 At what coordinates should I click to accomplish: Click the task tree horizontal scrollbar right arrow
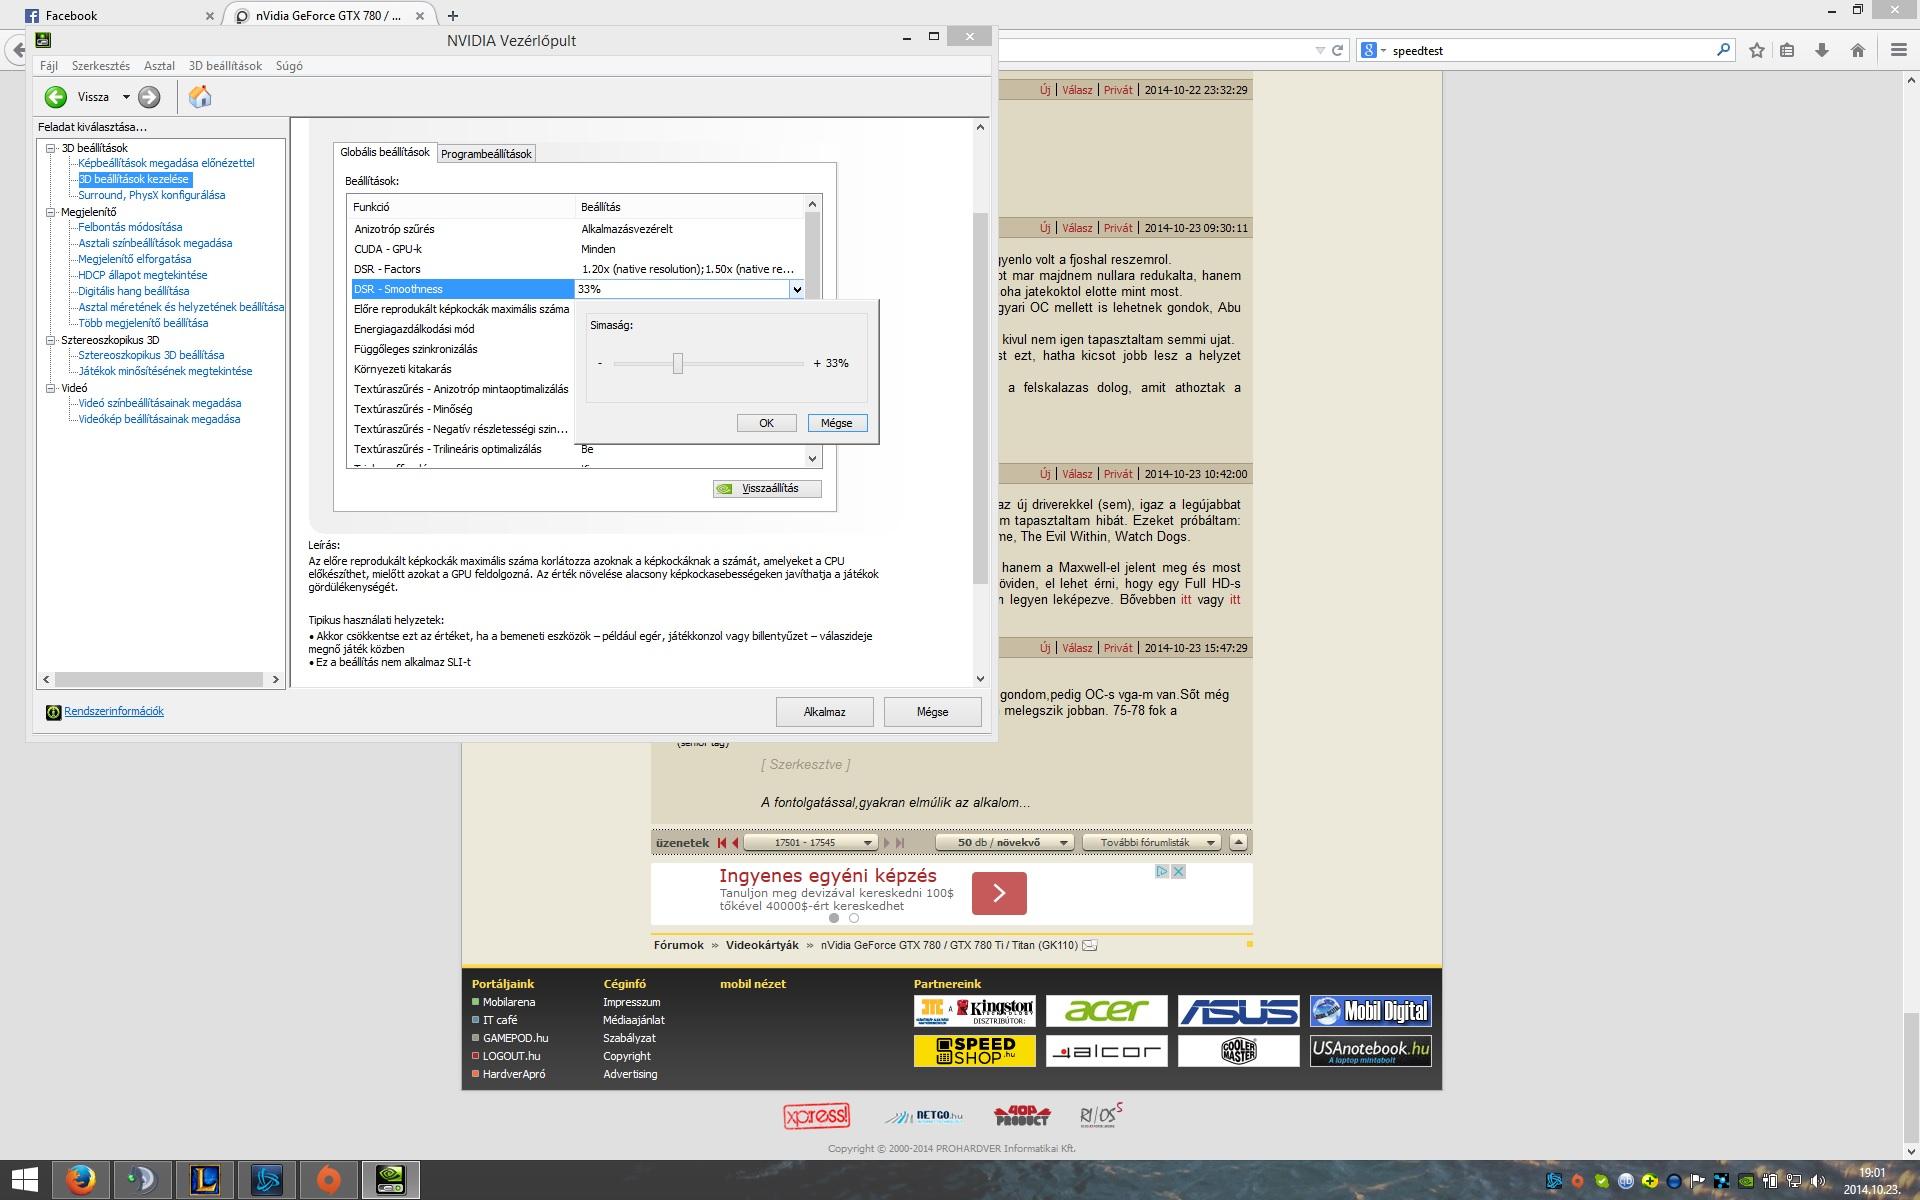coord(276,679)
